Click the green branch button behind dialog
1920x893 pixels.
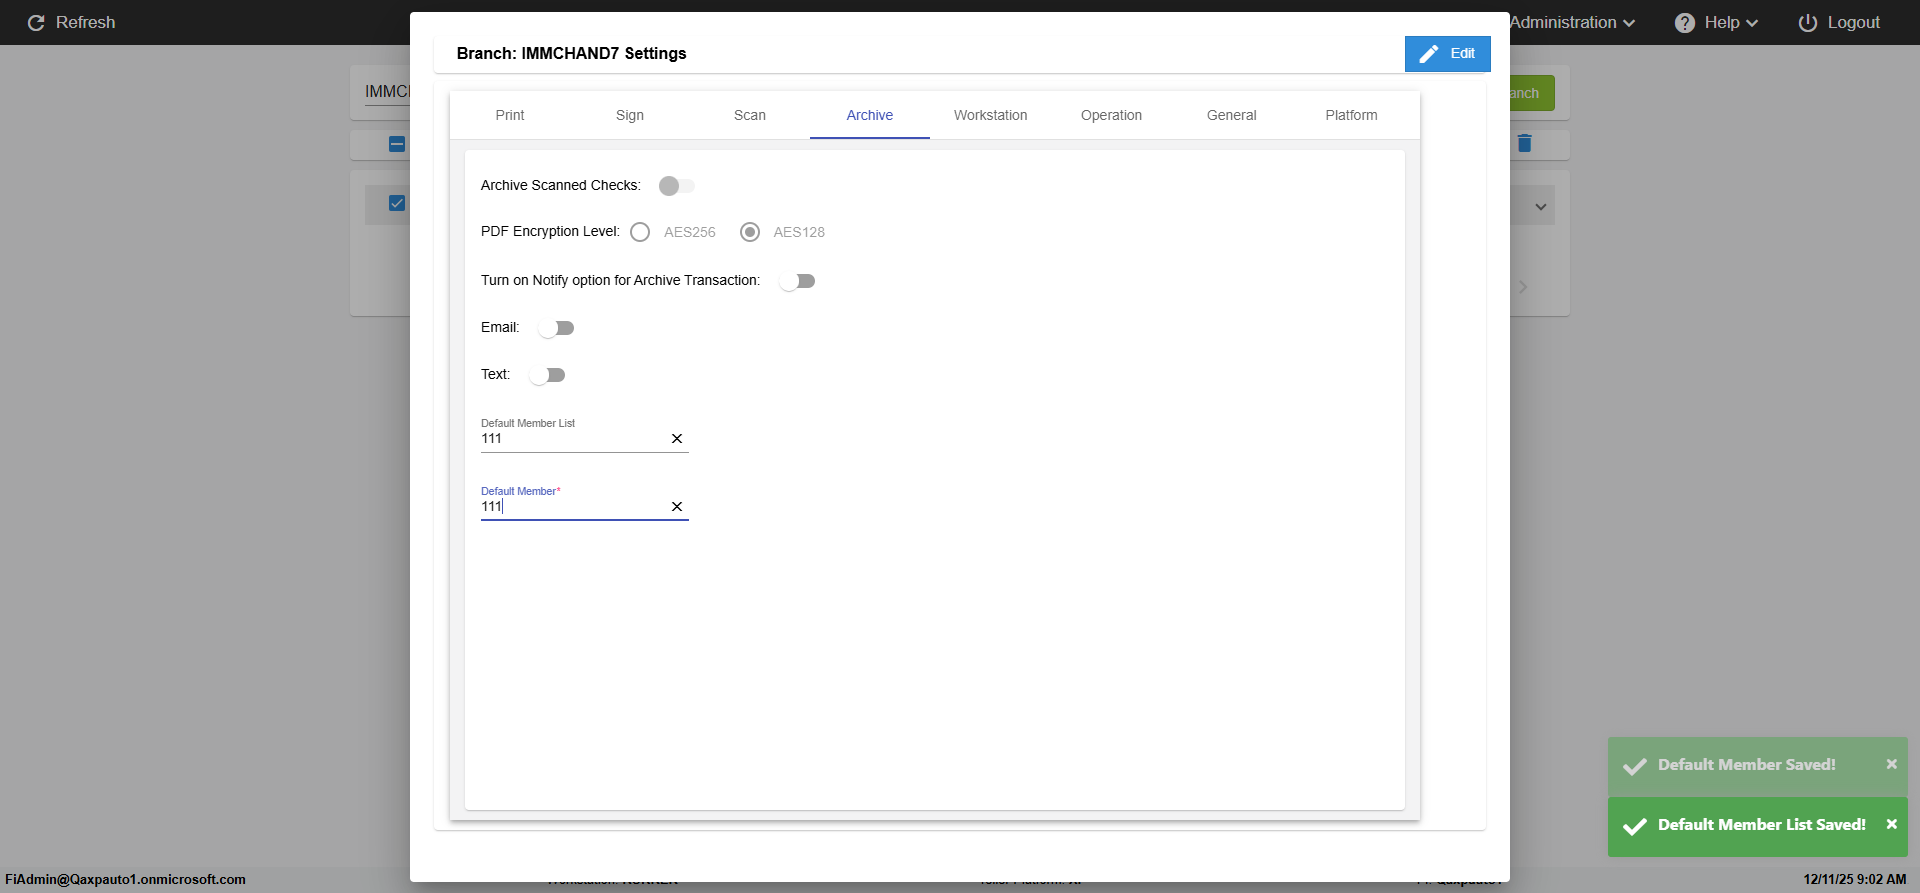[x=1532, y=93]
